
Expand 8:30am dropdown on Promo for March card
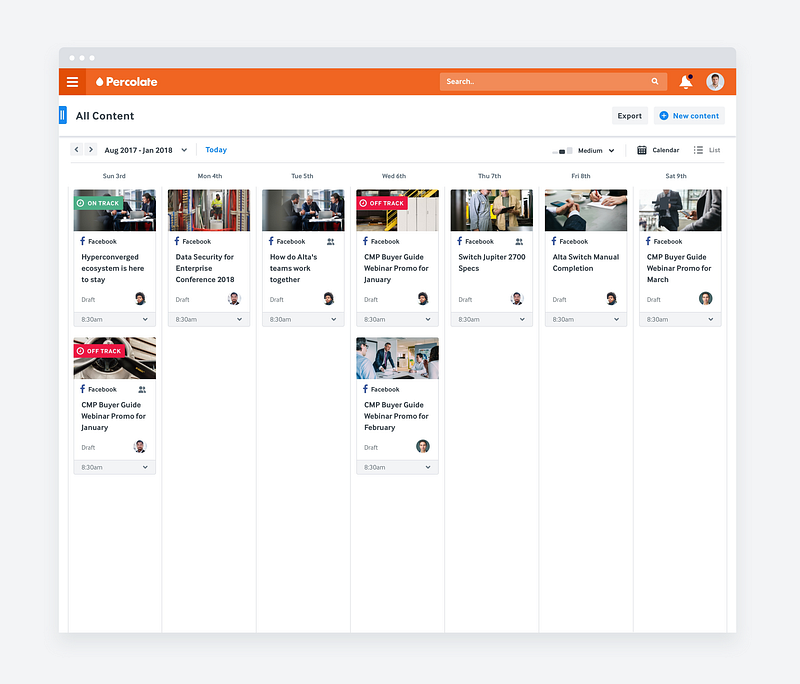click(711, 319)
